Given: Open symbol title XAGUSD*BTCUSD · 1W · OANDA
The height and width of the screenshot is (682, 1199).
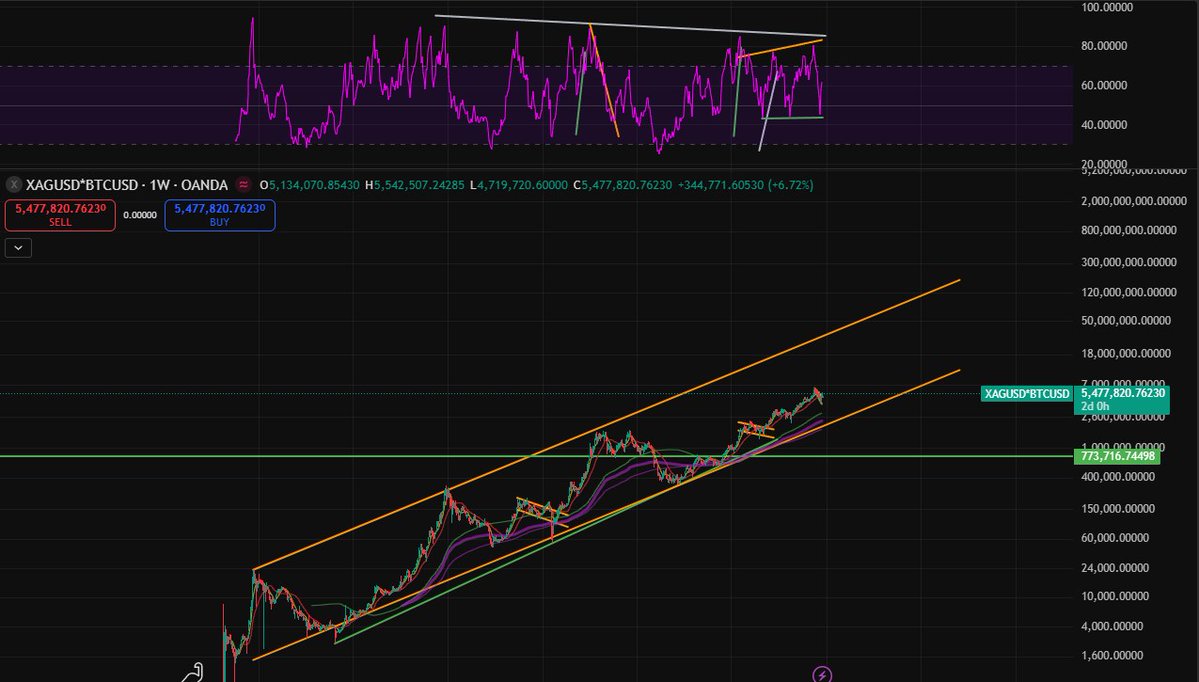Looking at the screenshot, I should coord(127,184).
